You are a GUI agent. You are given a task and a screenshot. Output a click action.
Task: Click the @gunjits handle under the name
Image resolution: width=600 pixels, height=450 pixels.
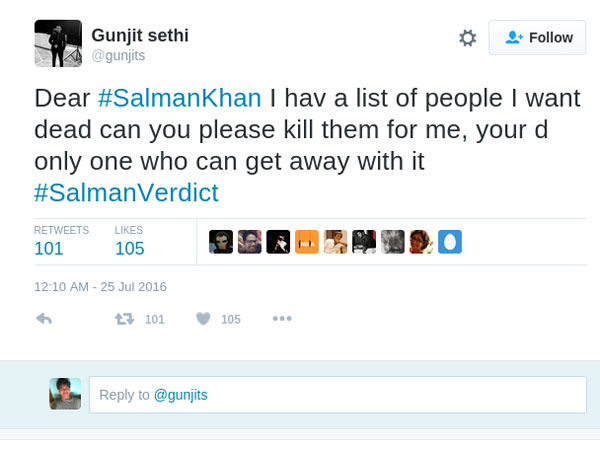(x=118, y=56)
